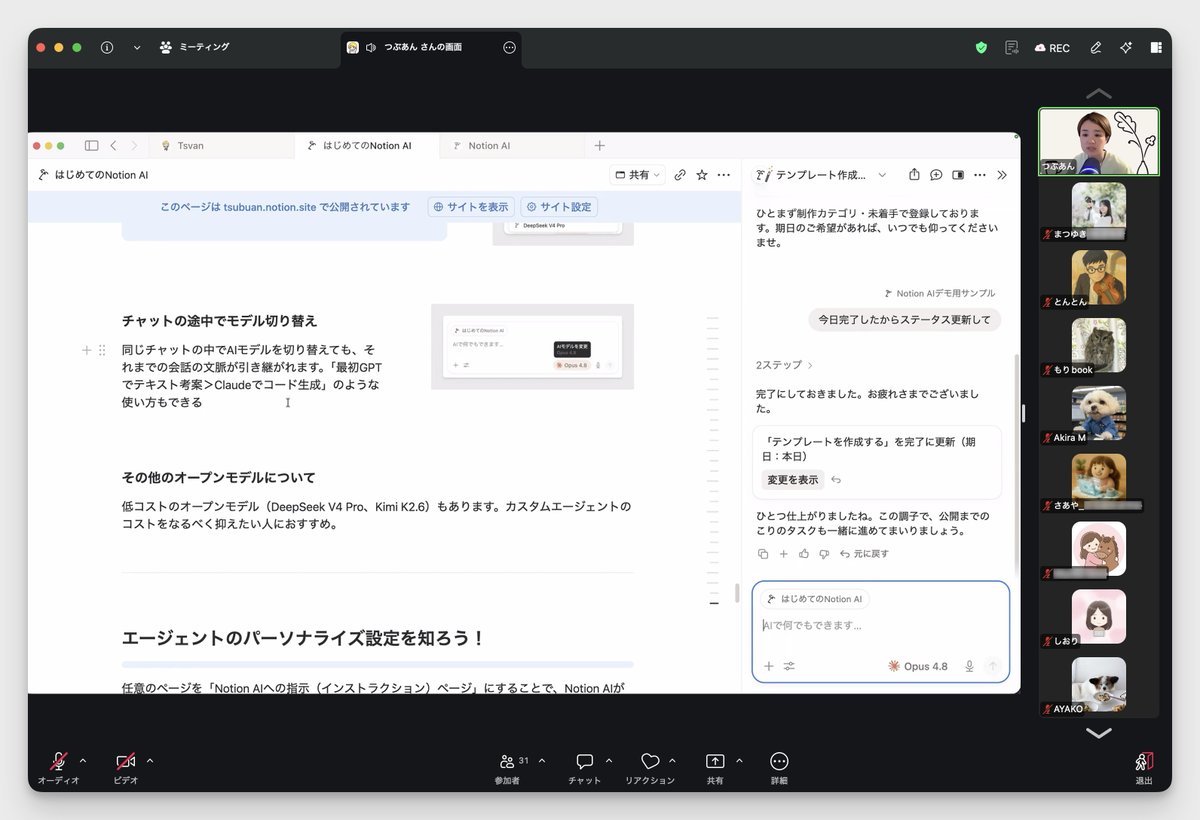Open the meeting info icon in Zoom title bar

click(x=107, y=47)
